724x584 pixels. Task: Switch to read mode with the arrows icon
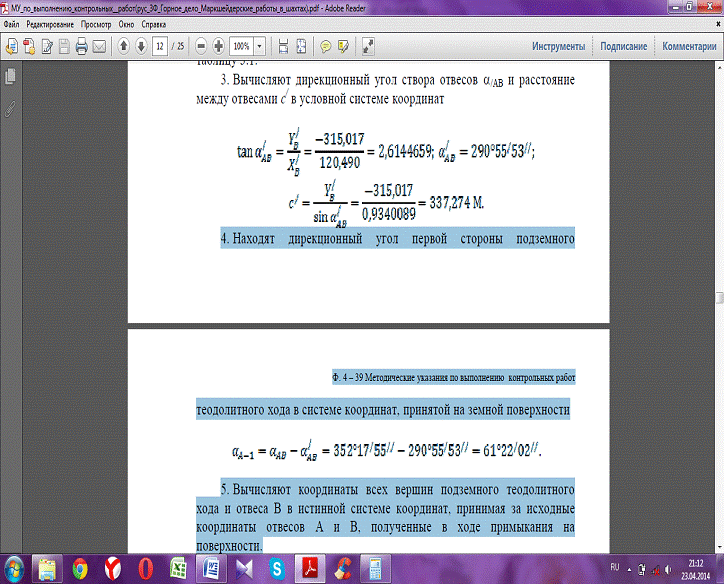[x=368, y=46]
